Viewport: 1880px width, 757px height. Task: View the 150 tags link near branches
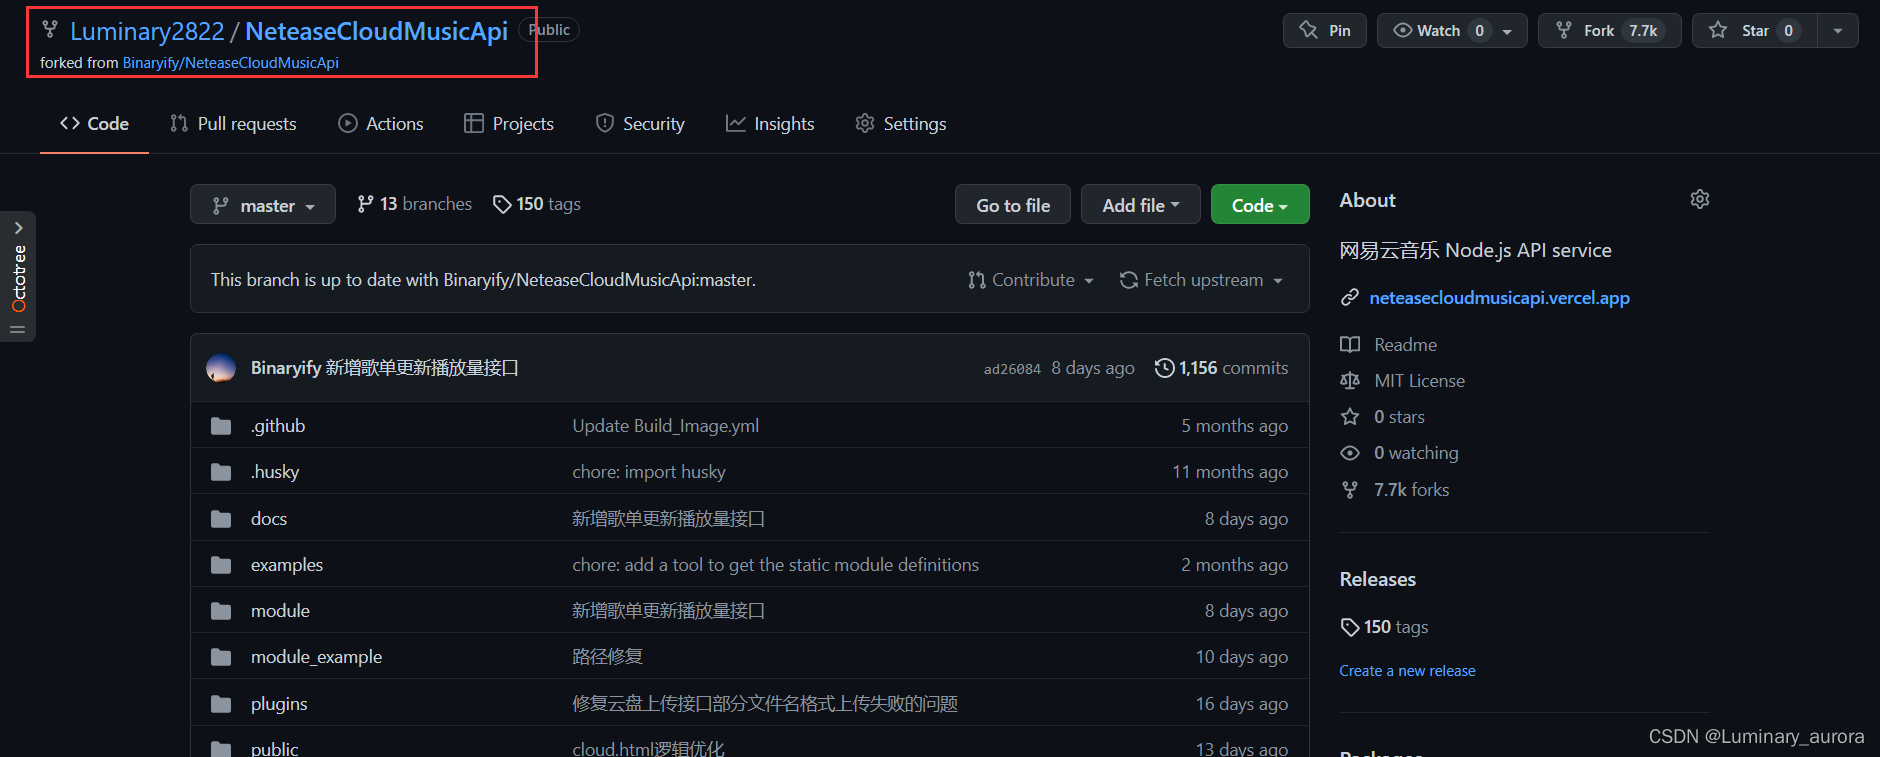pos(537,204)
